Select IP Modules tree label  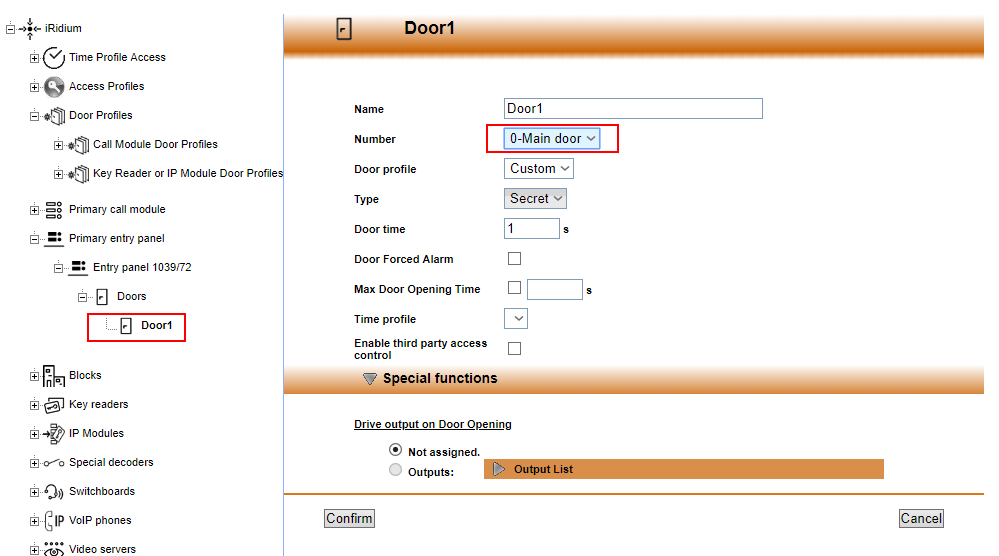click(x=96, y=433)
